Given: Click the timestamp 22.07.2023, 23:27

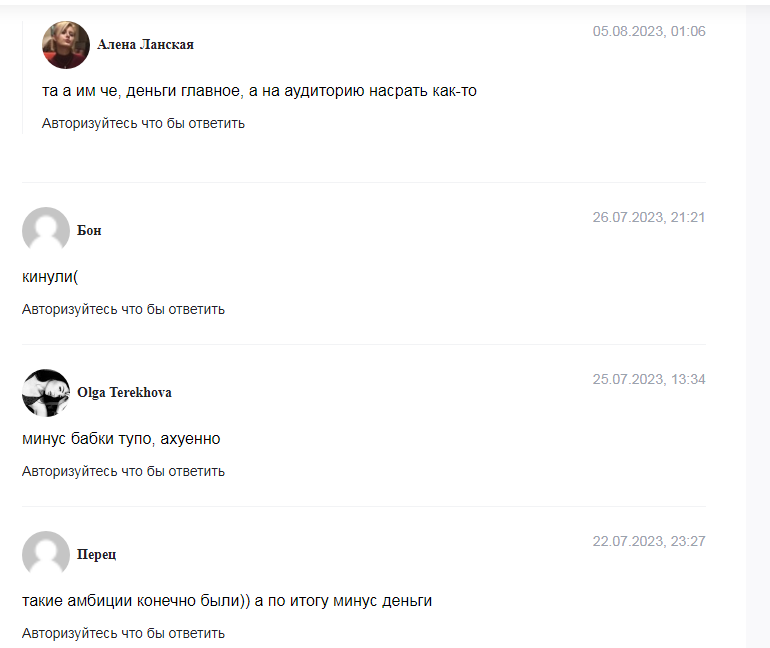Looking at the screenshot, I should click(649, 541).
